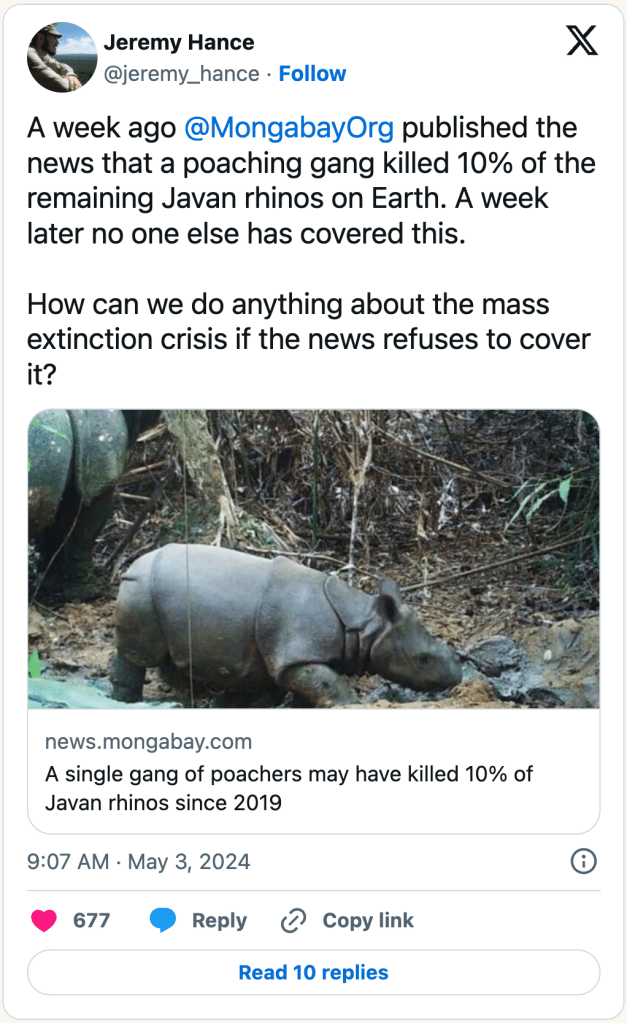Click the news.mongabay.com domain text
Viewport: 627px width, 1023px height.
(148, 742)
